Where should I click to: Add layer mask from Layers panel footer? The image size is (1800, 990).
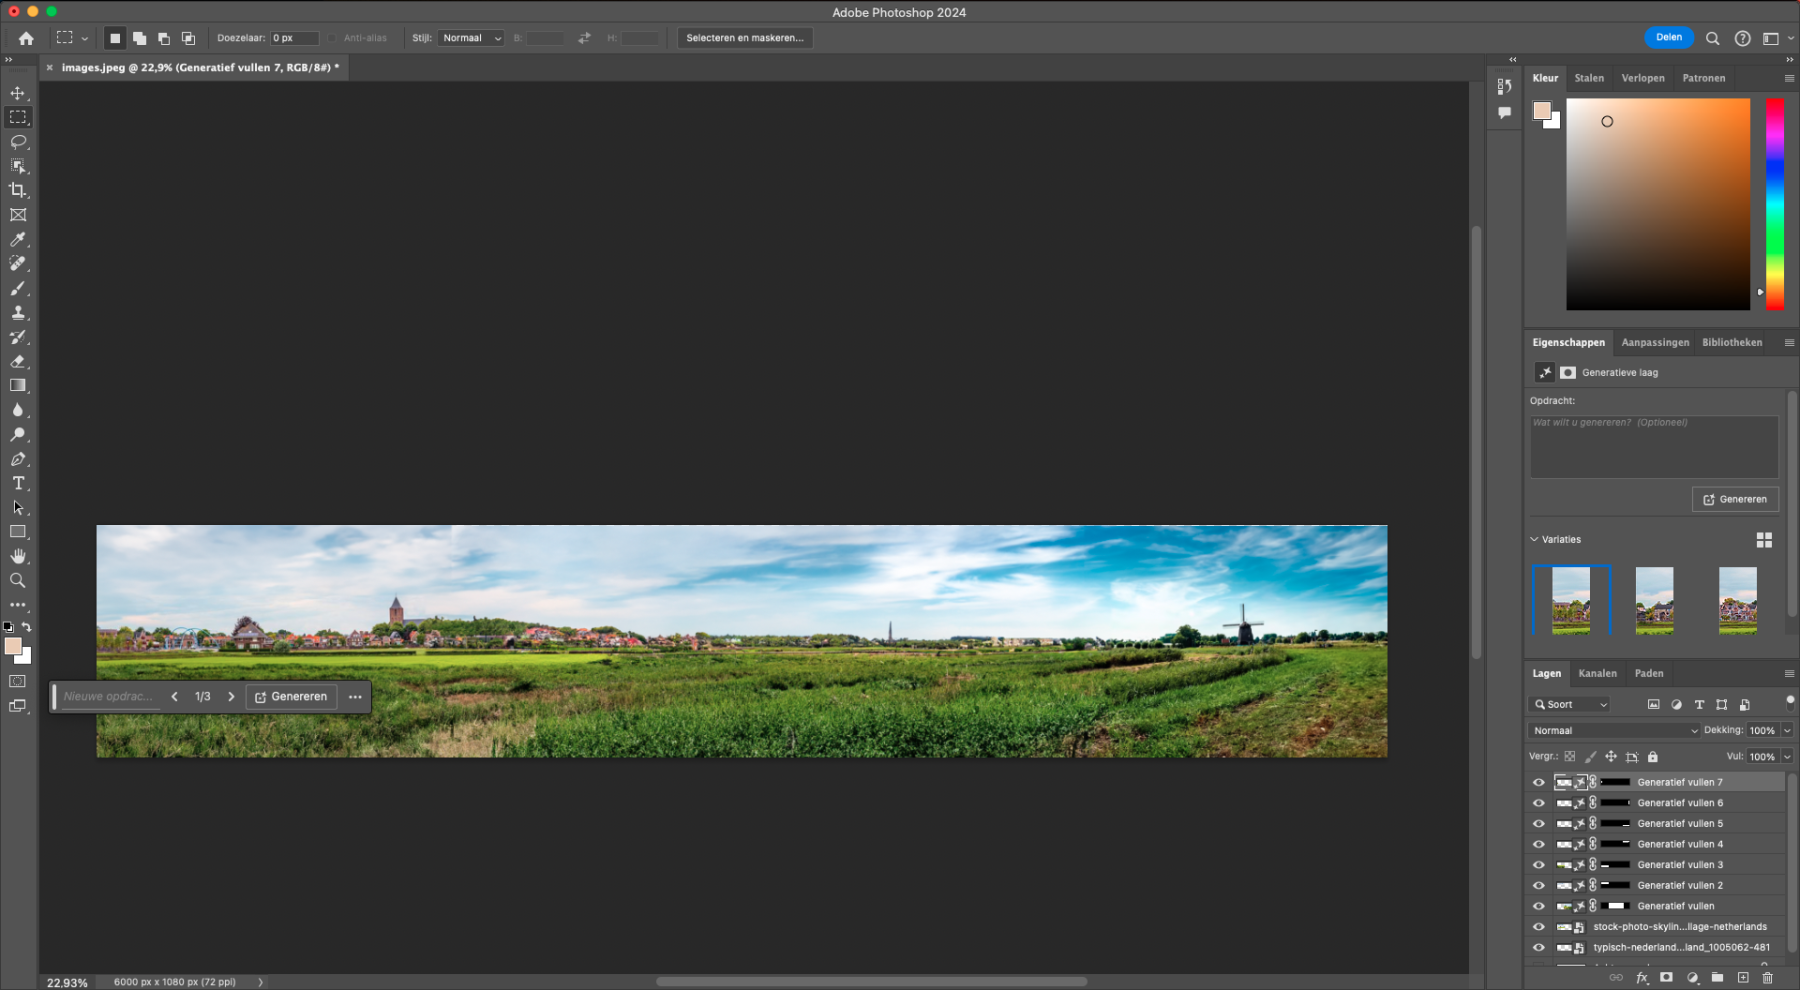pyautogui.click(x=1666, y=978)
